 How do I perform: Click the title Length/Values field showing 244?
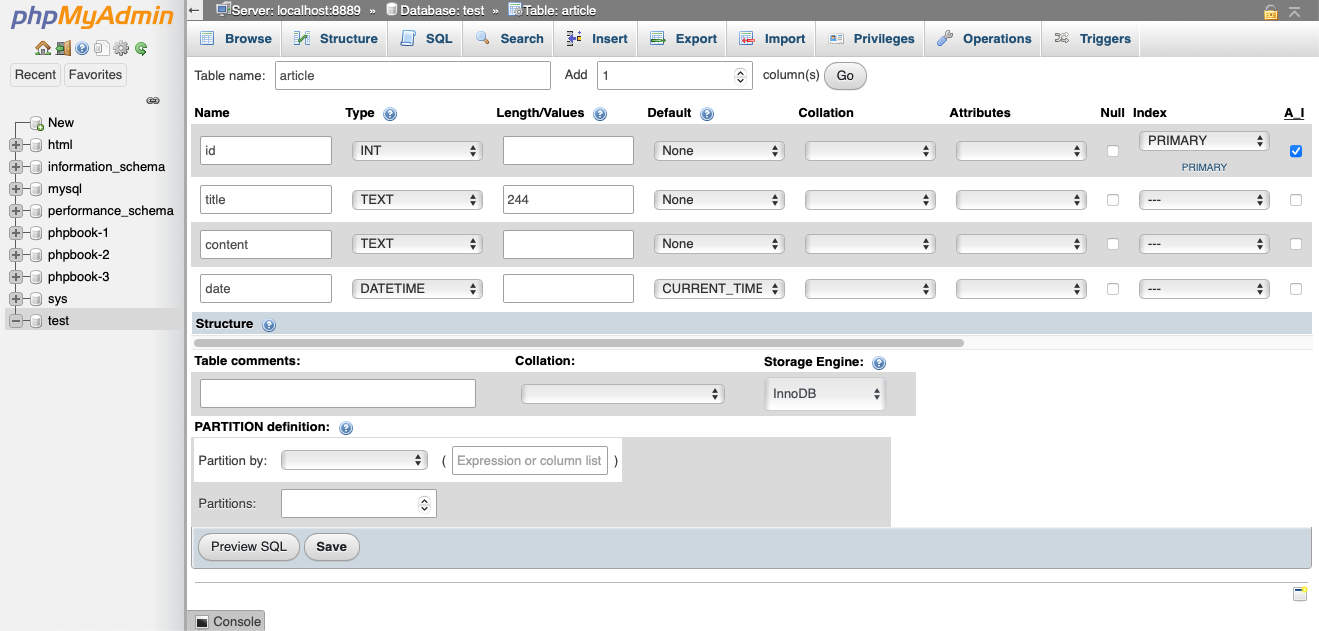(568, 200)
